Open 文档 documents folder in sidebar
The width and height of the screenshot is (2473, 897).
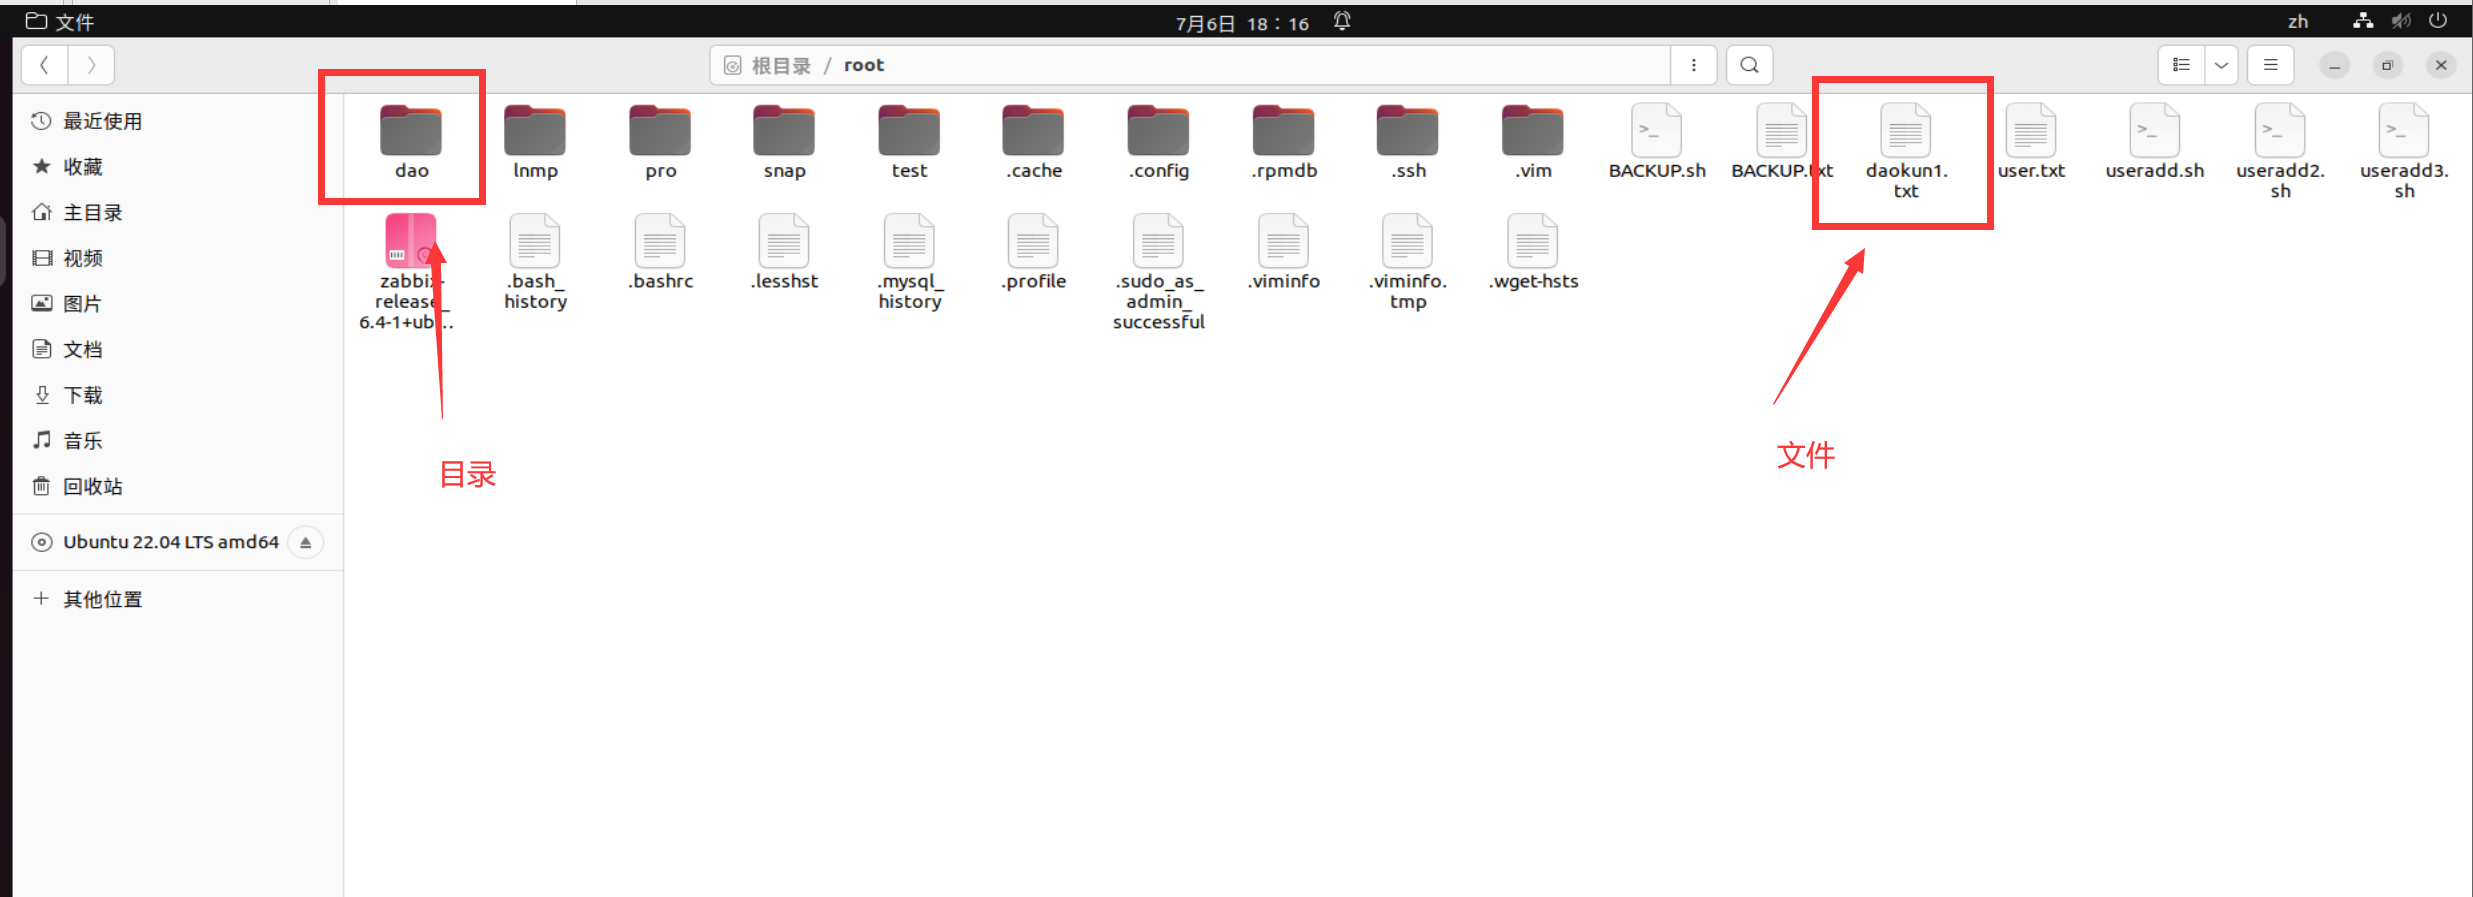click(x=178, y=349)
